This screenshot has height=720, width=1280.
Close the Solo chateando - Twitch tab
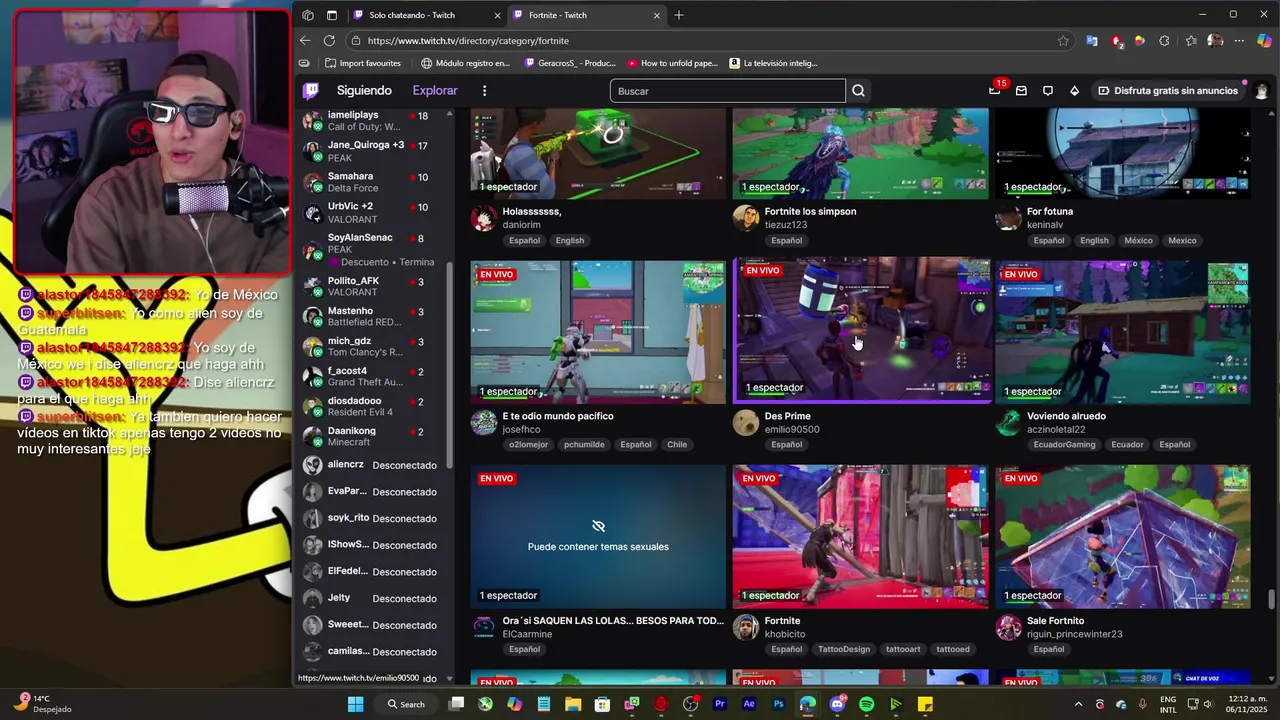coord(498,15)
